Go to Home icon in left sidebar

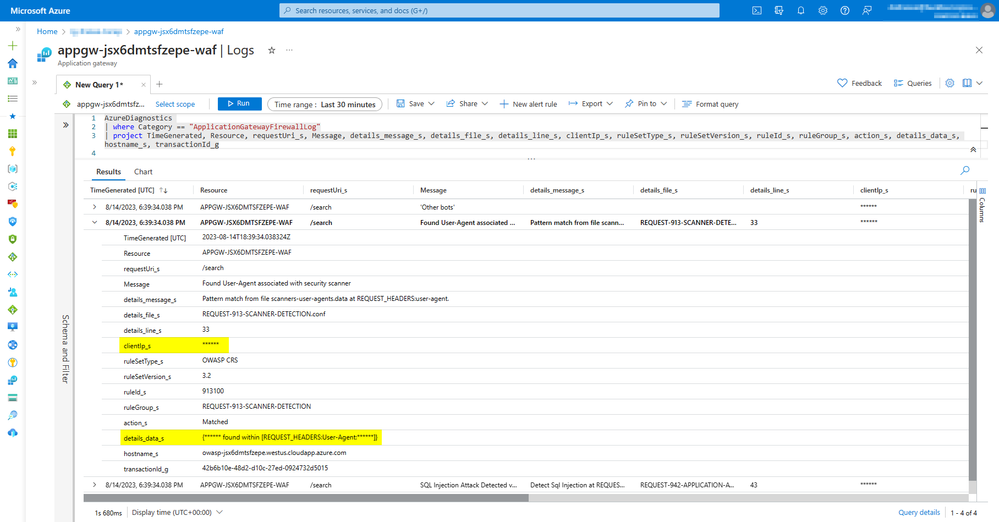(13, 63)
